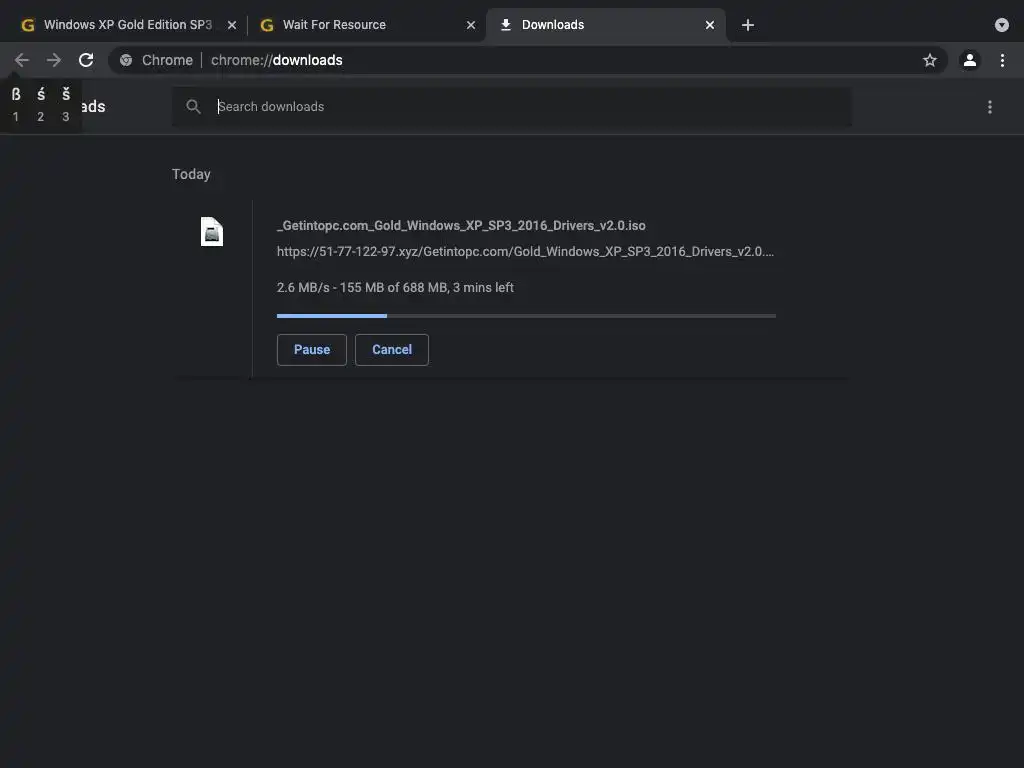Choose accent option ß numbered 1
This screenshot has width=1024, height=768.
pyautogui.click(x=16, y=104)
